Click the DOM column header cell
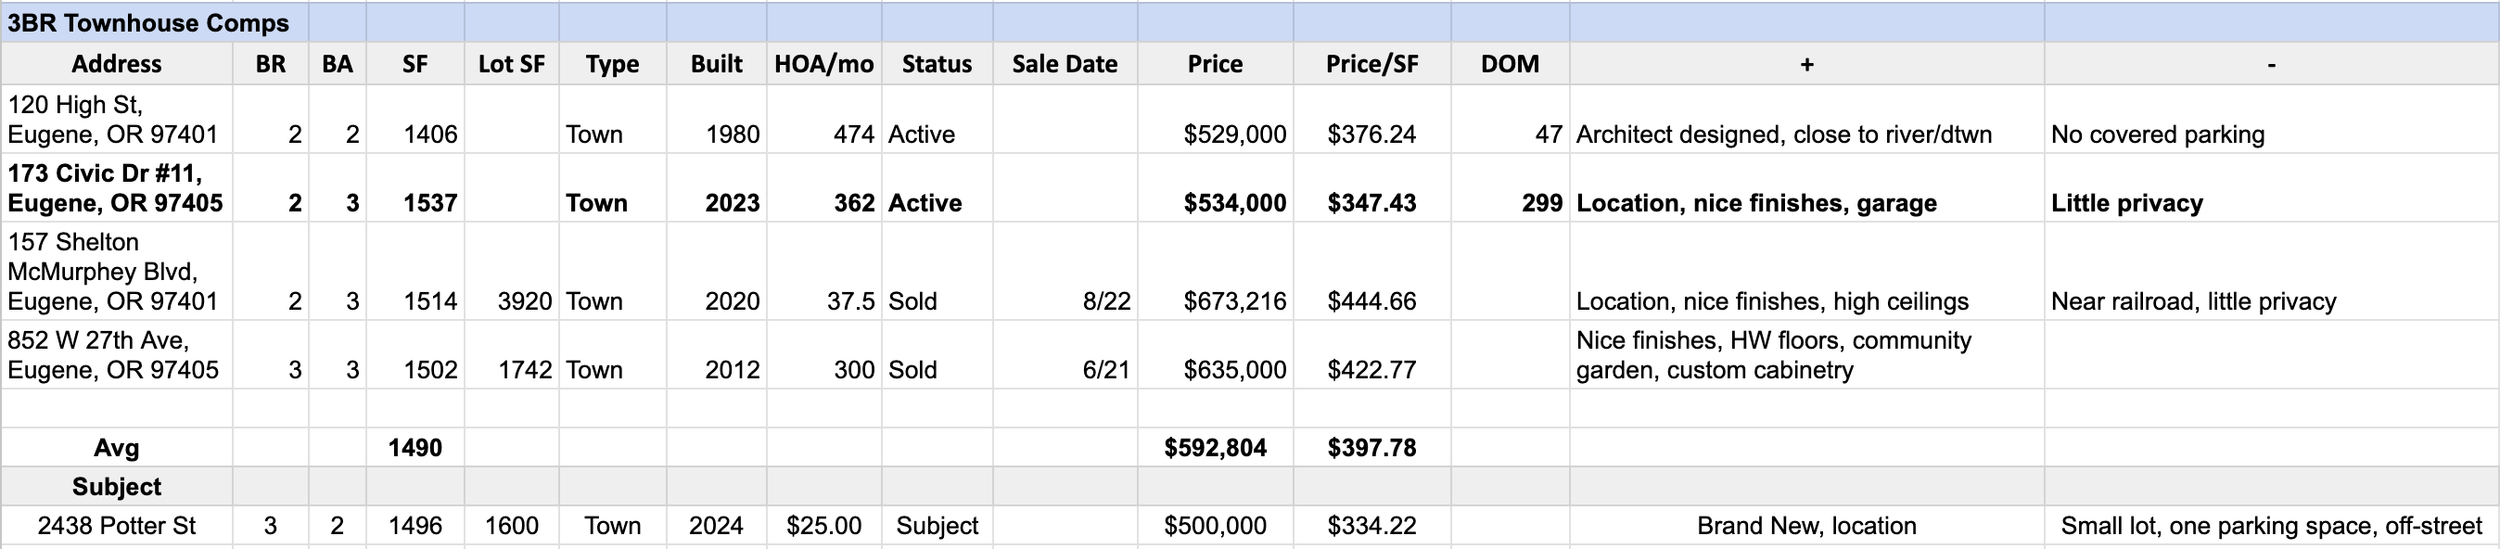The width and height of the screenshot is (2500, 549). click(1509, 64)
